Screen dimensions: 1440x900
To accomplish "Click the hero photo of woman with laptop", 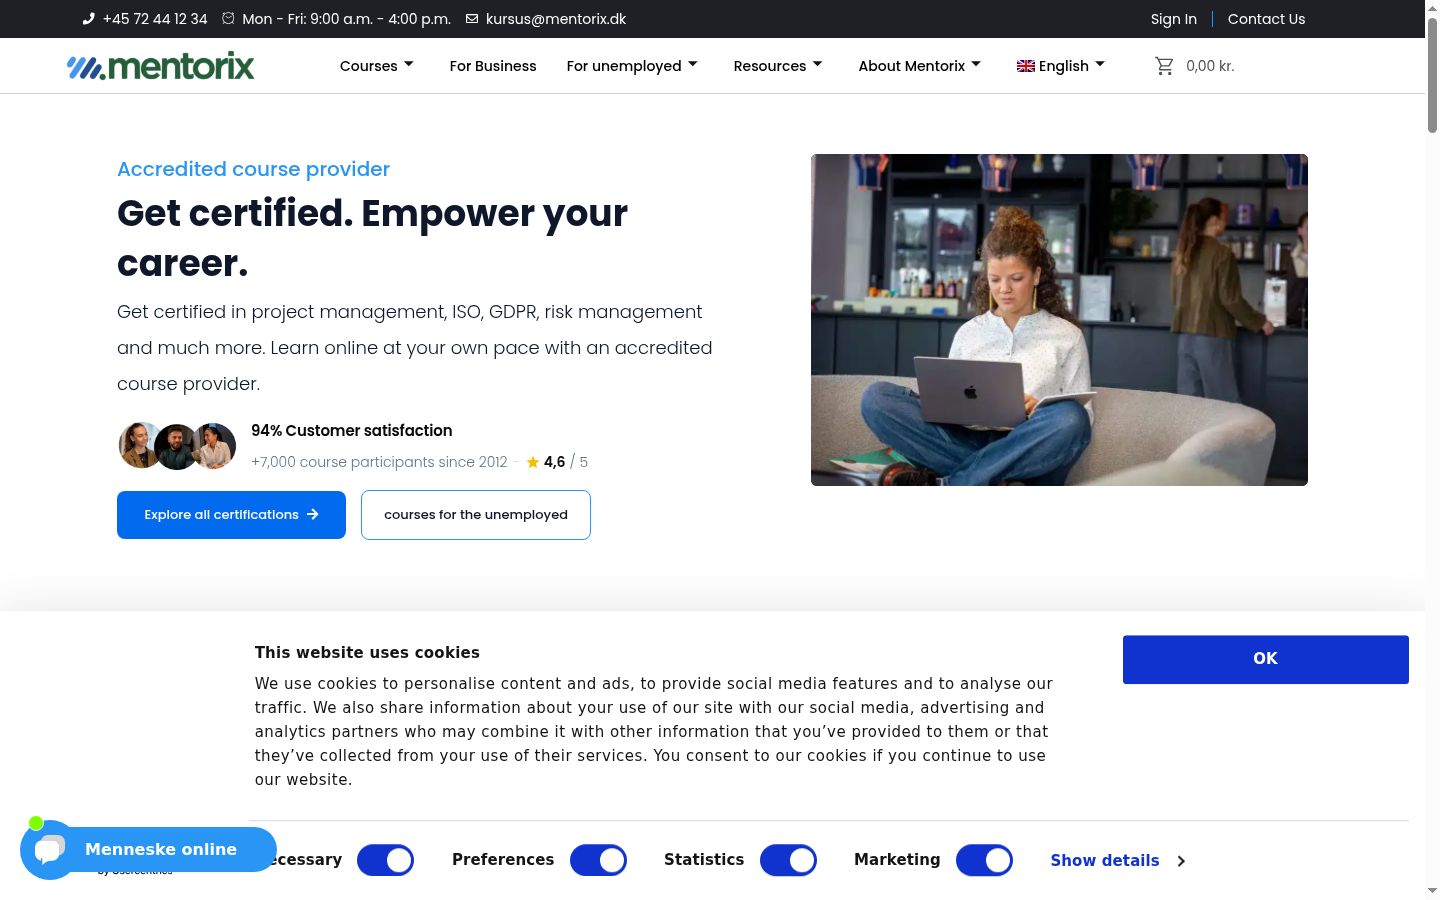I will (x=1059, y=320).
